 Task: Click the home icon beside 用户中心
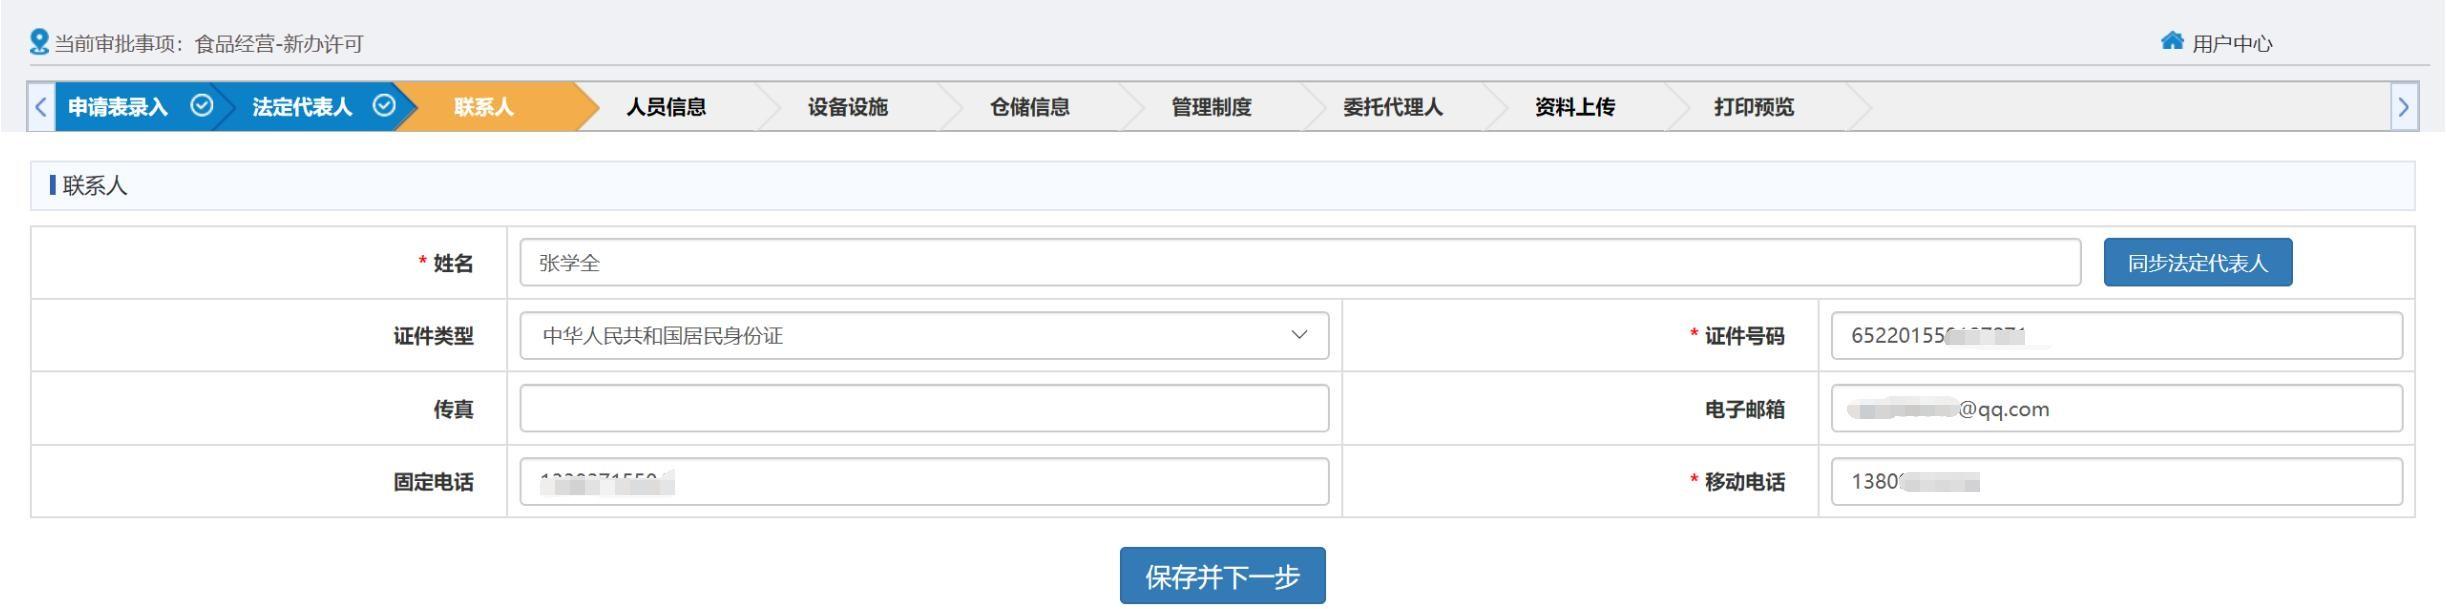coord(2172,41)
